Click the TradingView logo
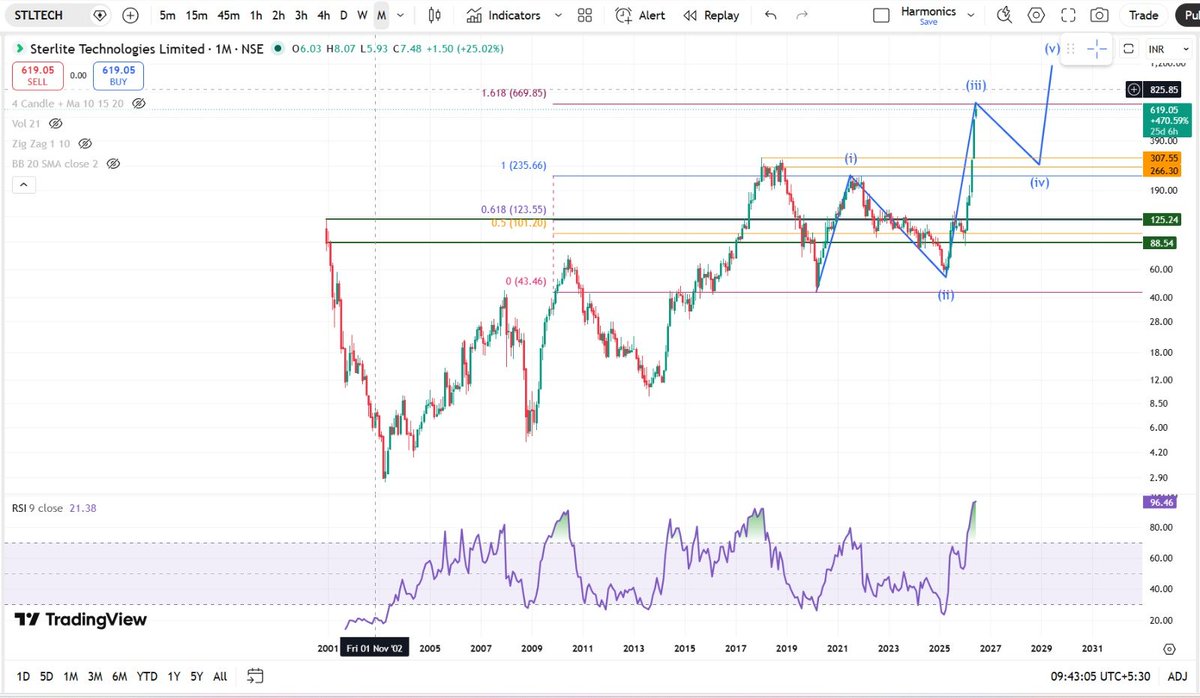1200x698 pixels. (x=81, y=620)
